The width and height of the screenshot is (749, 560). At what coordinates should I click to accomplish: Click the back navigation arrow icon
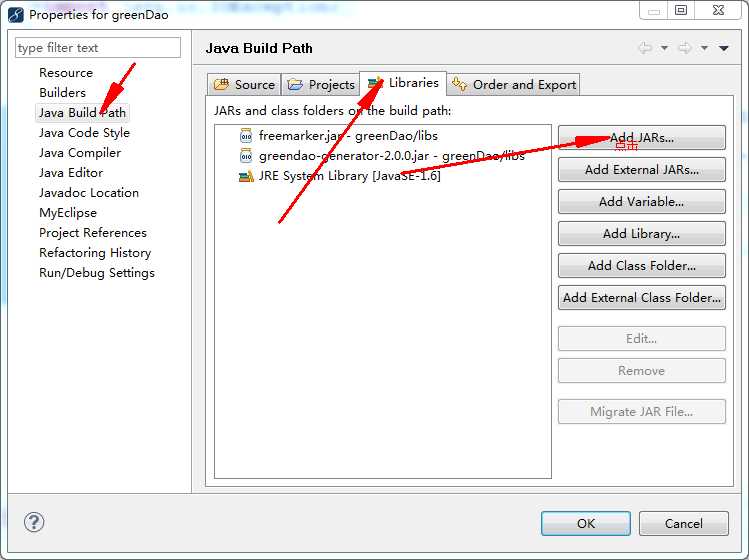(645, 48)
